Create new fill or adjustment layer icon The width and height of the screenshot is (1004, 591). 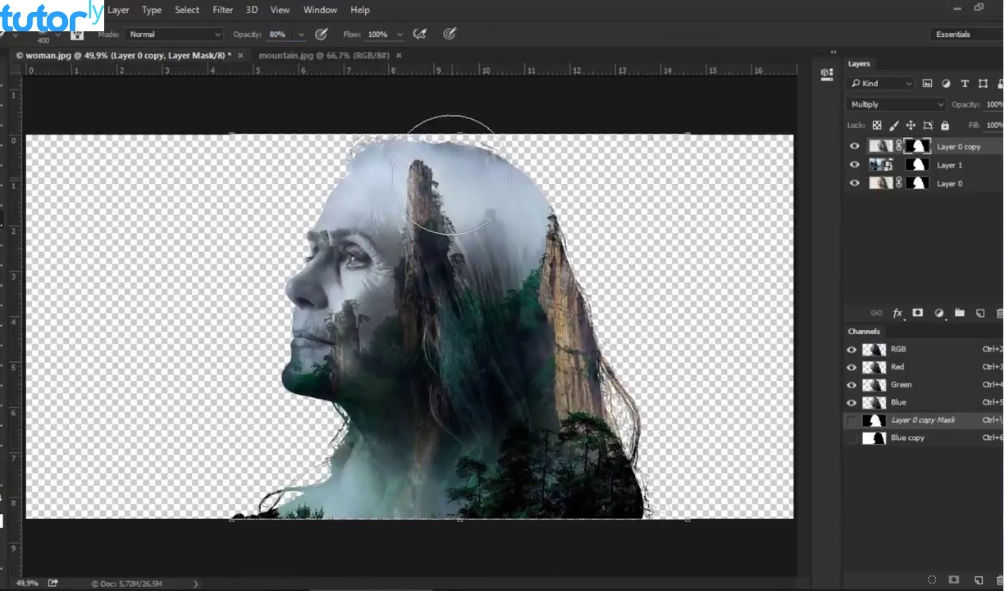pos(939,313)
